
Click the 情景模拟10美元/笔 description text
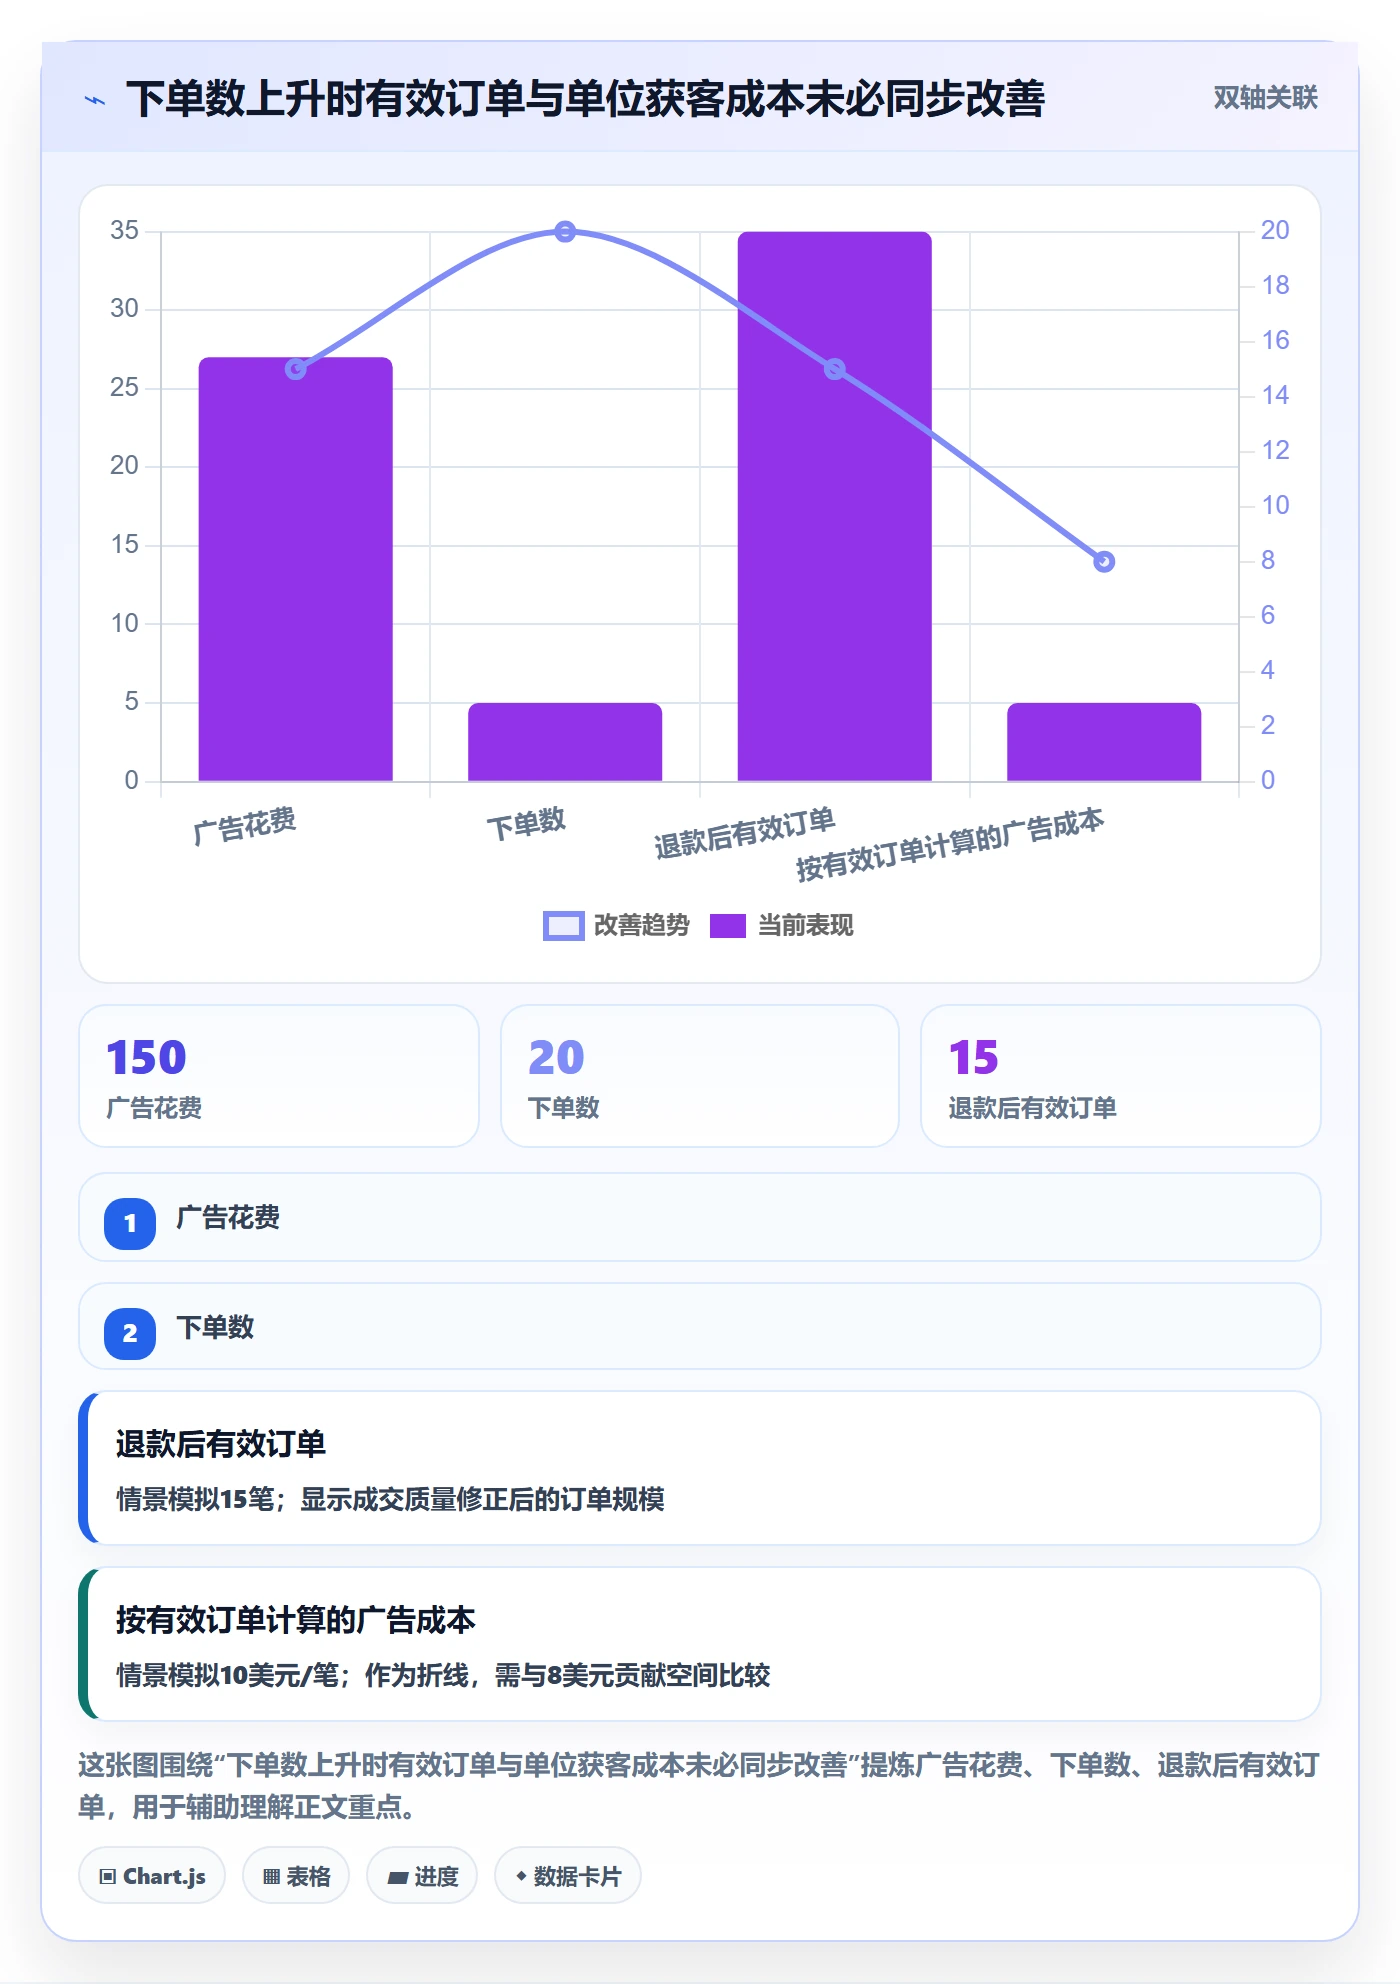(x=443, y=1676)
